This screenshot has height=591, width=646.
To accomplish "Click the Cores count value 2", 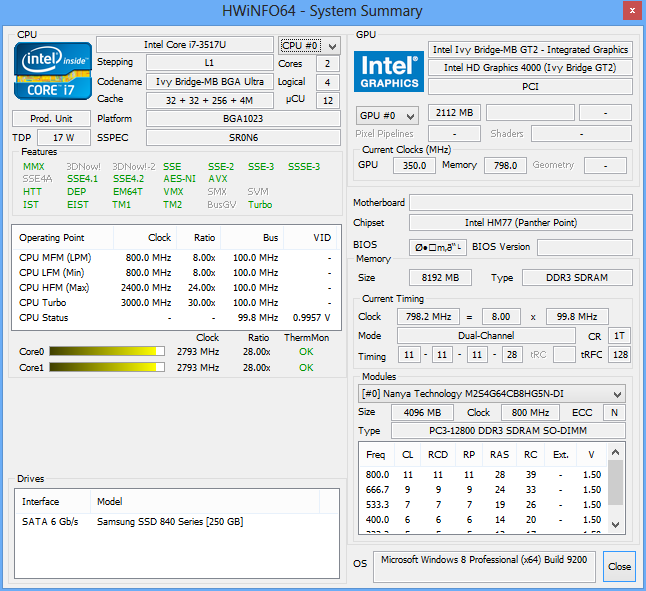I will click(328, 63).
